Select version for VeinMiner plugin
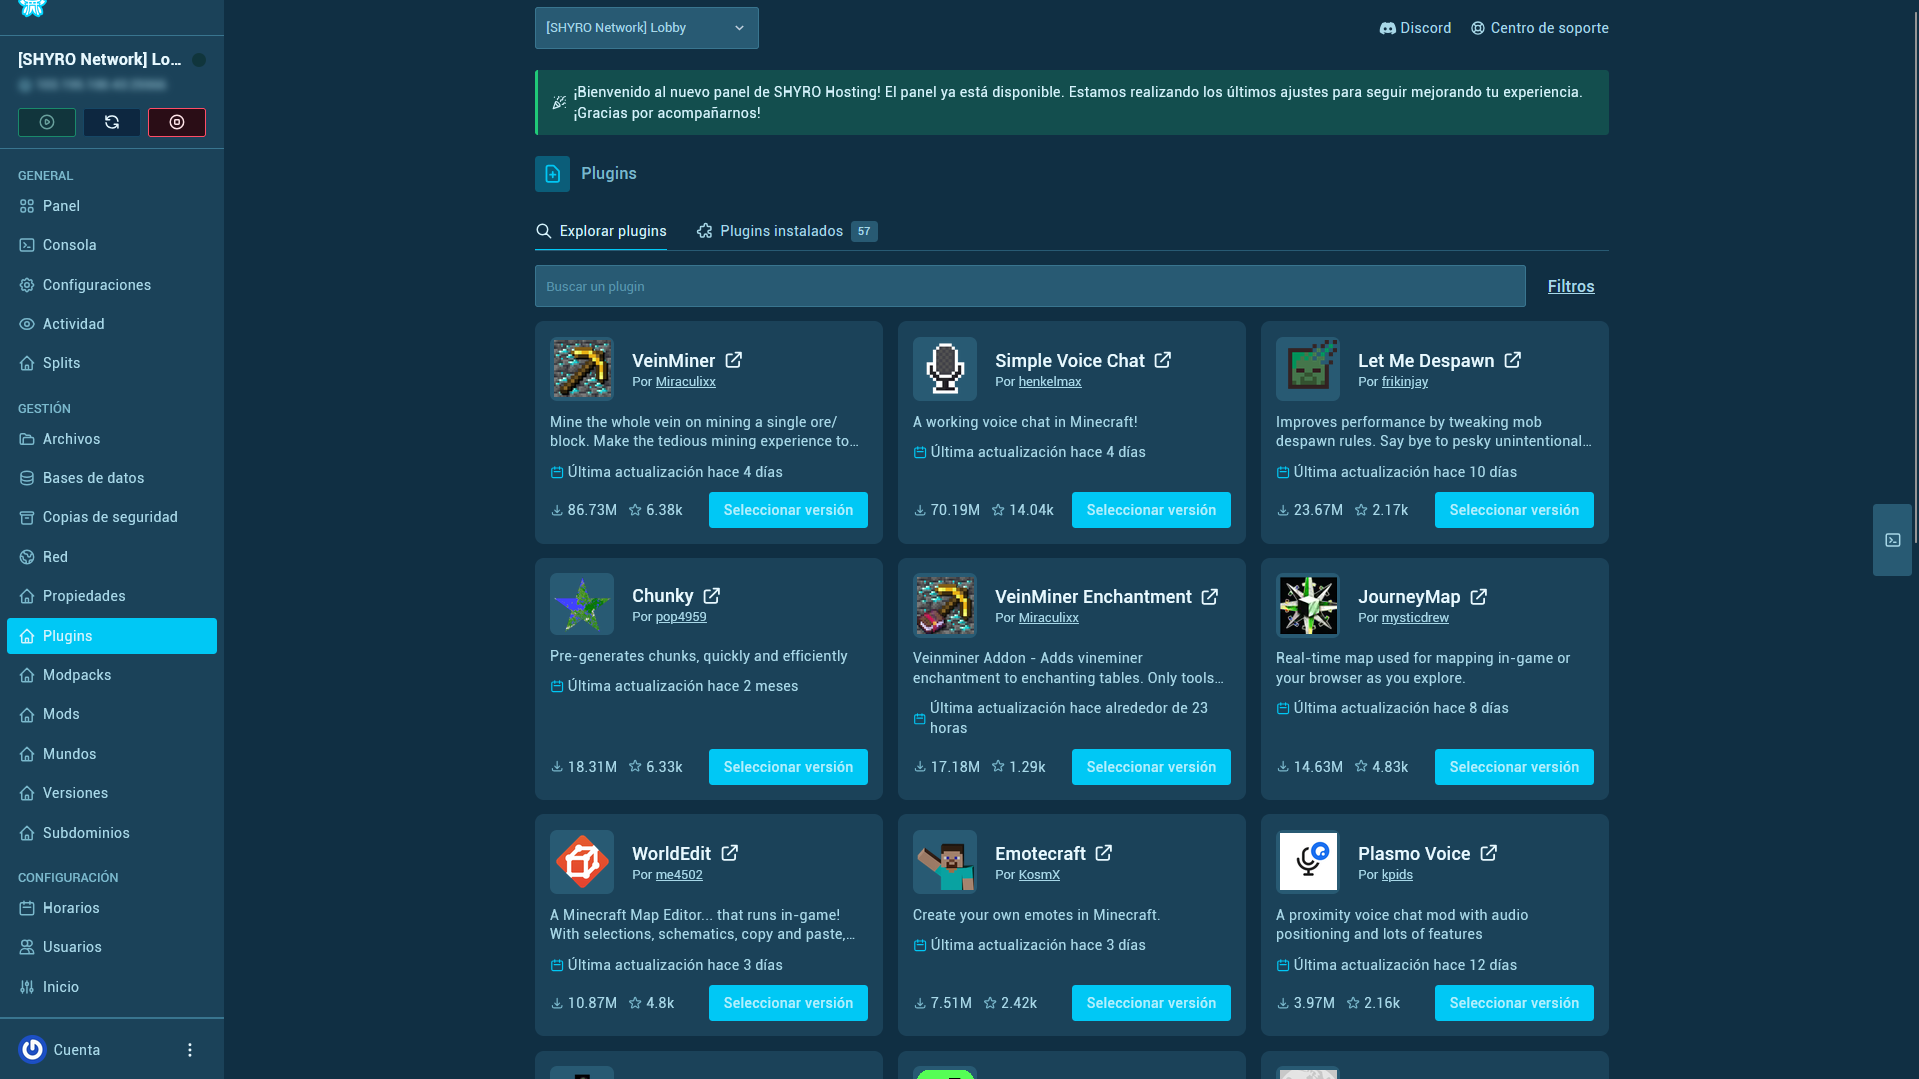Viewport: 1919px width, 1079px height. [788, 510]
